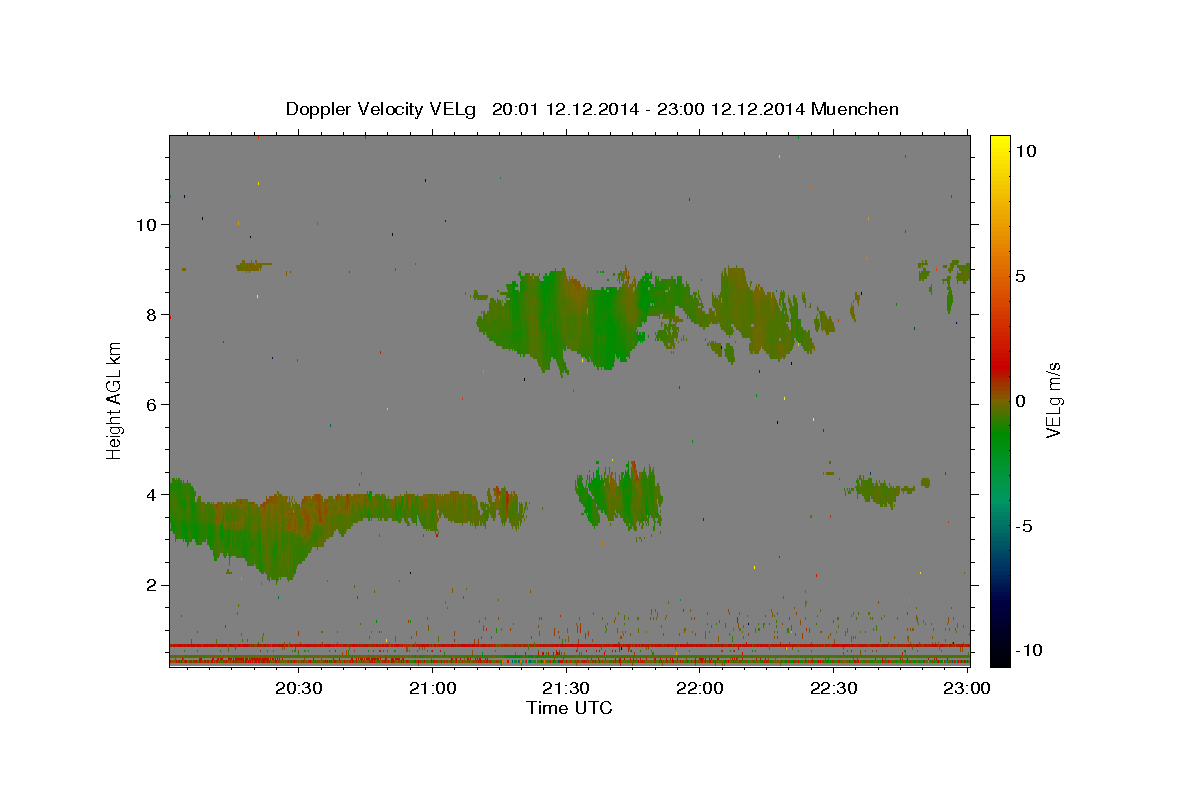Click the colorbar value label 0
Viewport: 1200px width, 800px height.
coord(1020,401)
